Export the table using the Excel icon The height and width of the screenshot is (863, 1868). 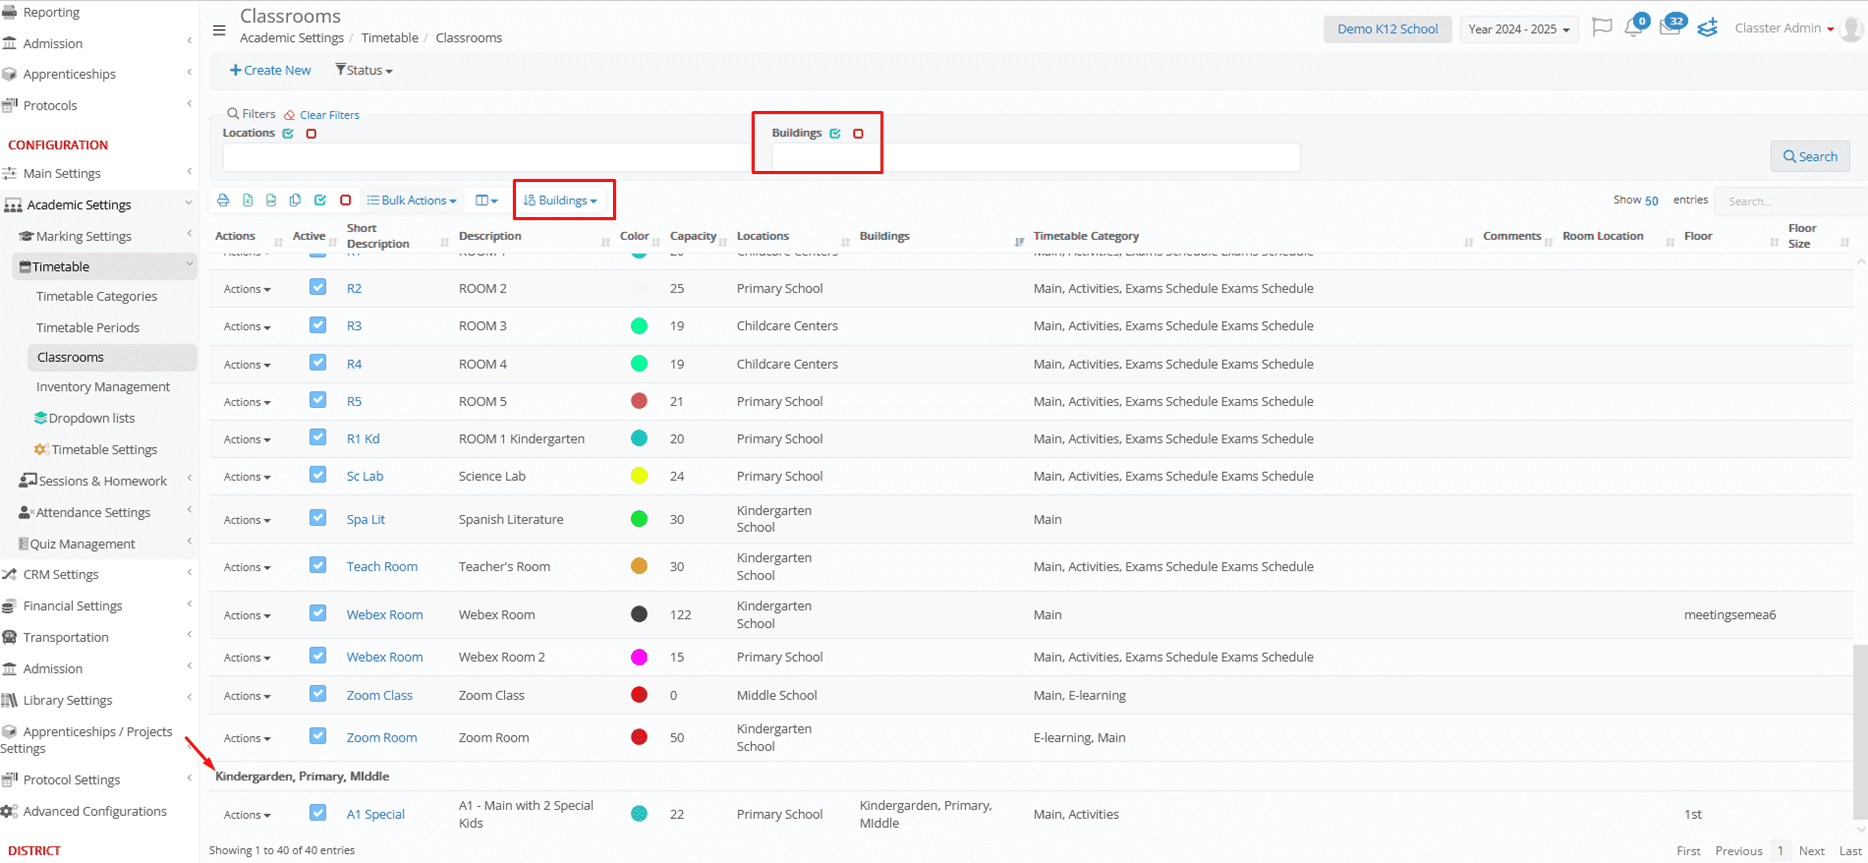pos(248,200)
